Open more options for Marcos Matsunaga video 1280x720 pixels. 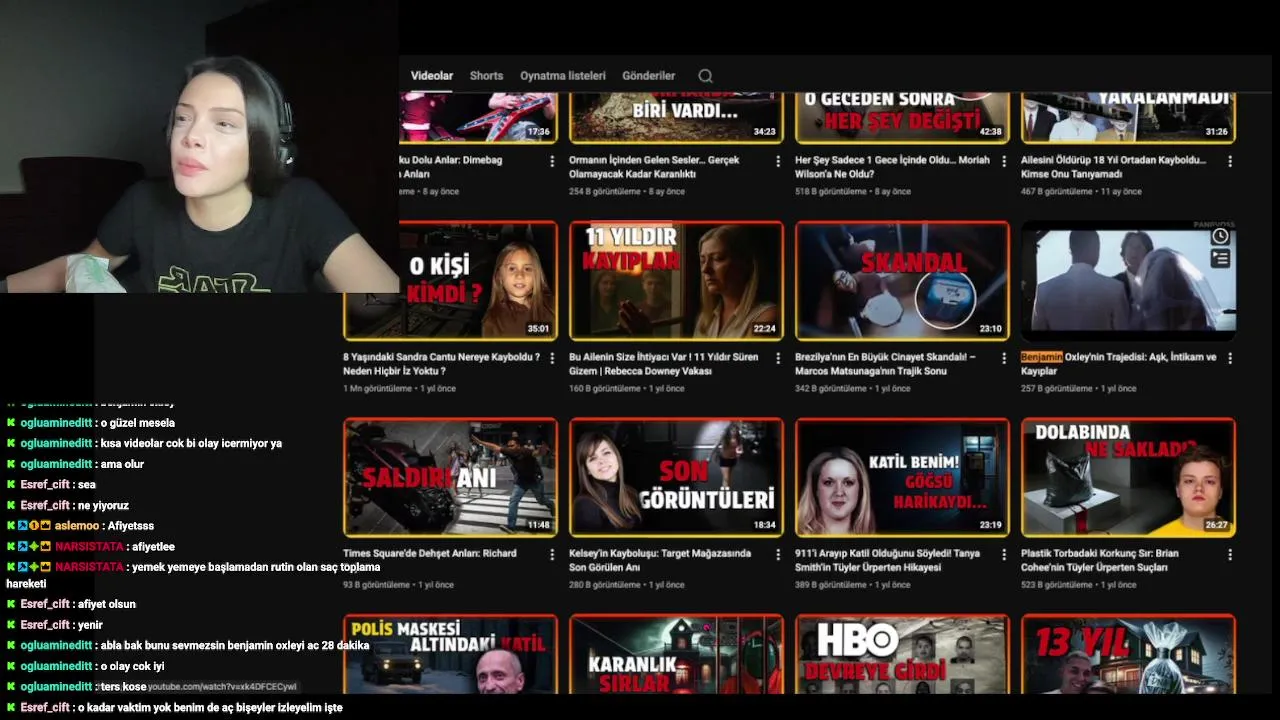pos(1004,358)
